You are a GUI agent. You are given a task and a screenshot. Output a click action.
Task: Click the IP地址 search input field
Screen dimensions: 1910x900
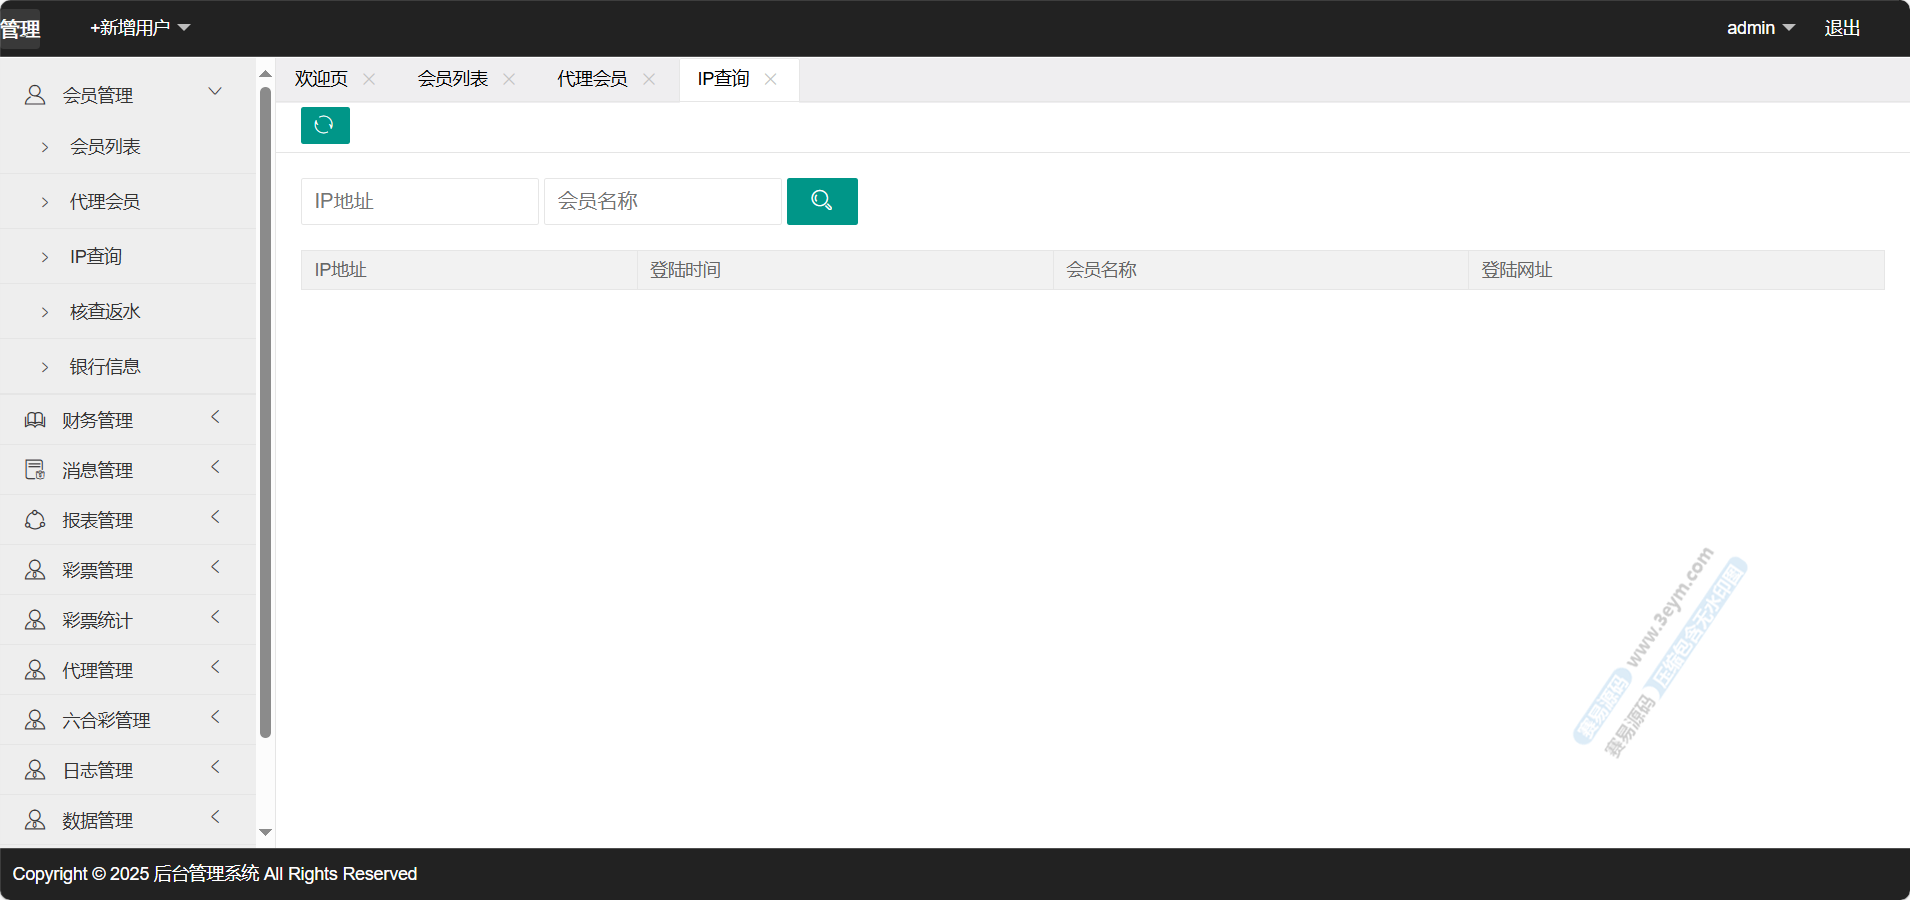pos(419,201)
